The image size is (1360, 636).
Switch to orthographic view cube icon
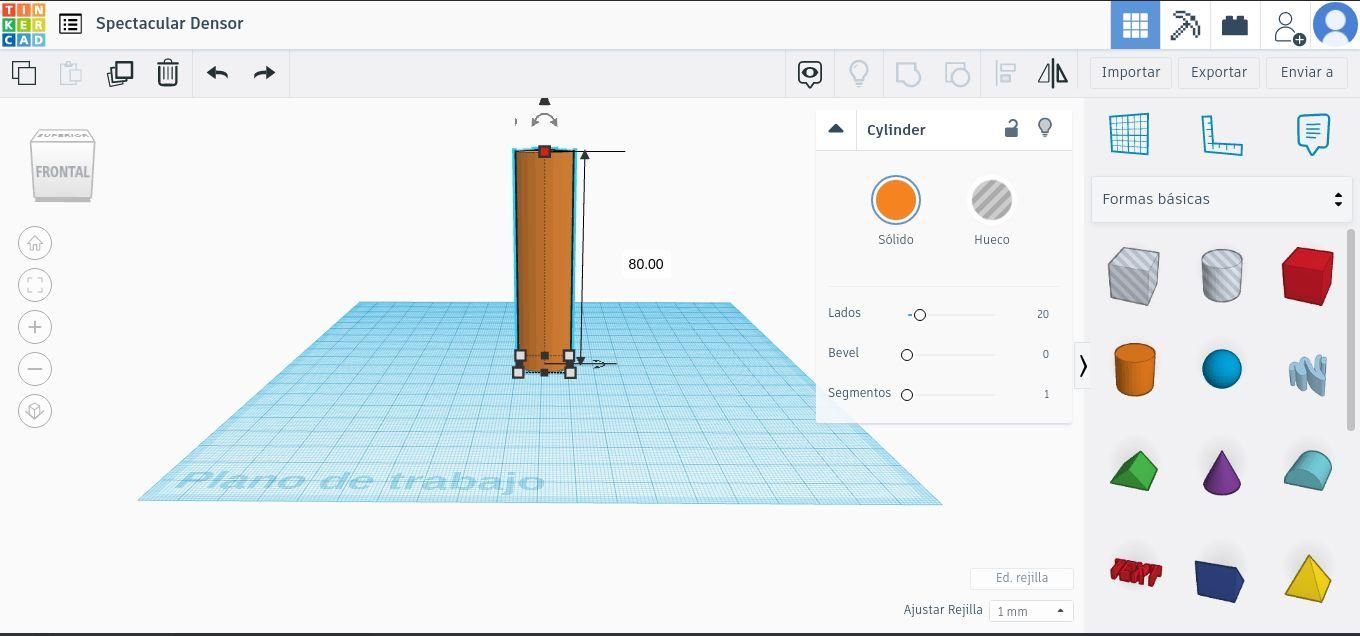[35, 411]
